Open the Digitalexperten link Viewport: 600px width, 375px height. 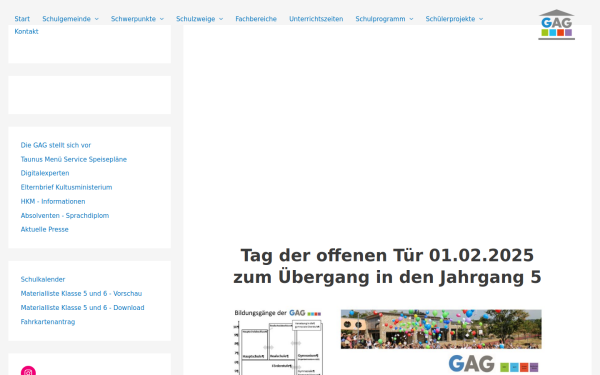(x=45, y=173)
